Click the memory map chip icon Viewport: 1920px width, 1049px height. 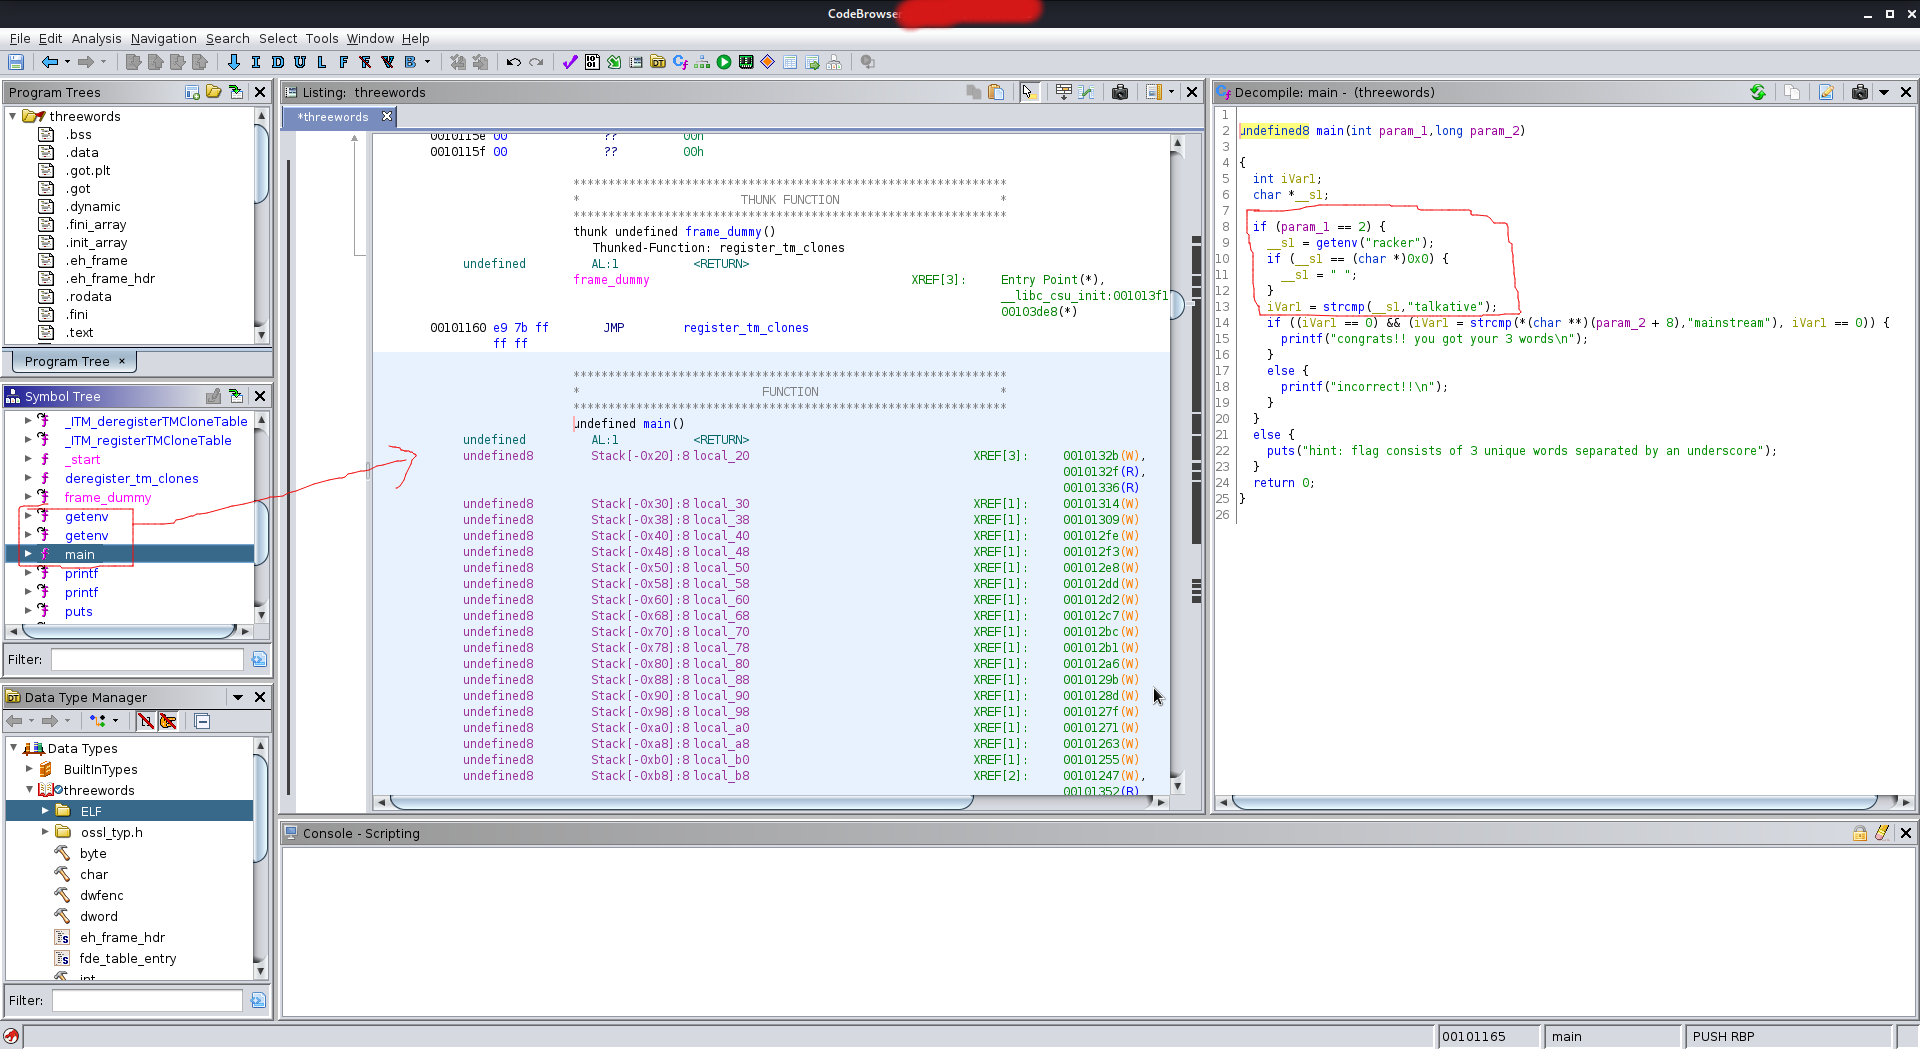click(746, 62)
